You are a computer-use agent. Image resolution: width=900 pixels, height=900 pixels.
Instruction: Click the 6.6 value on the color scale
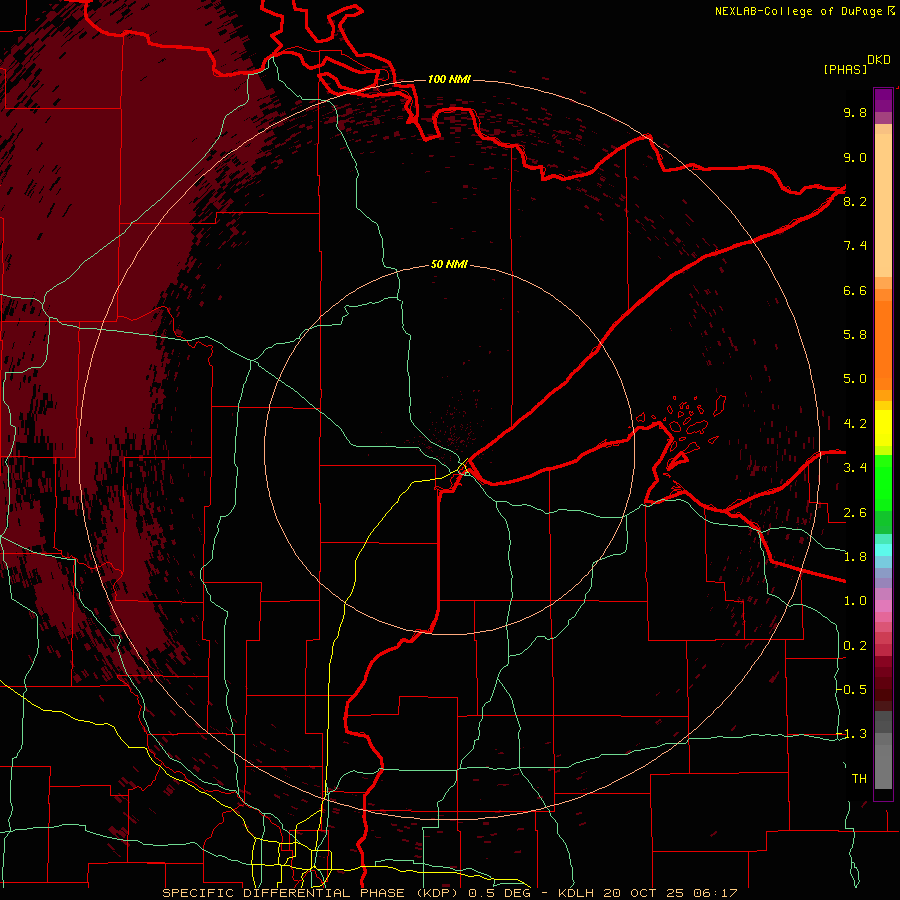coord(855,290)
